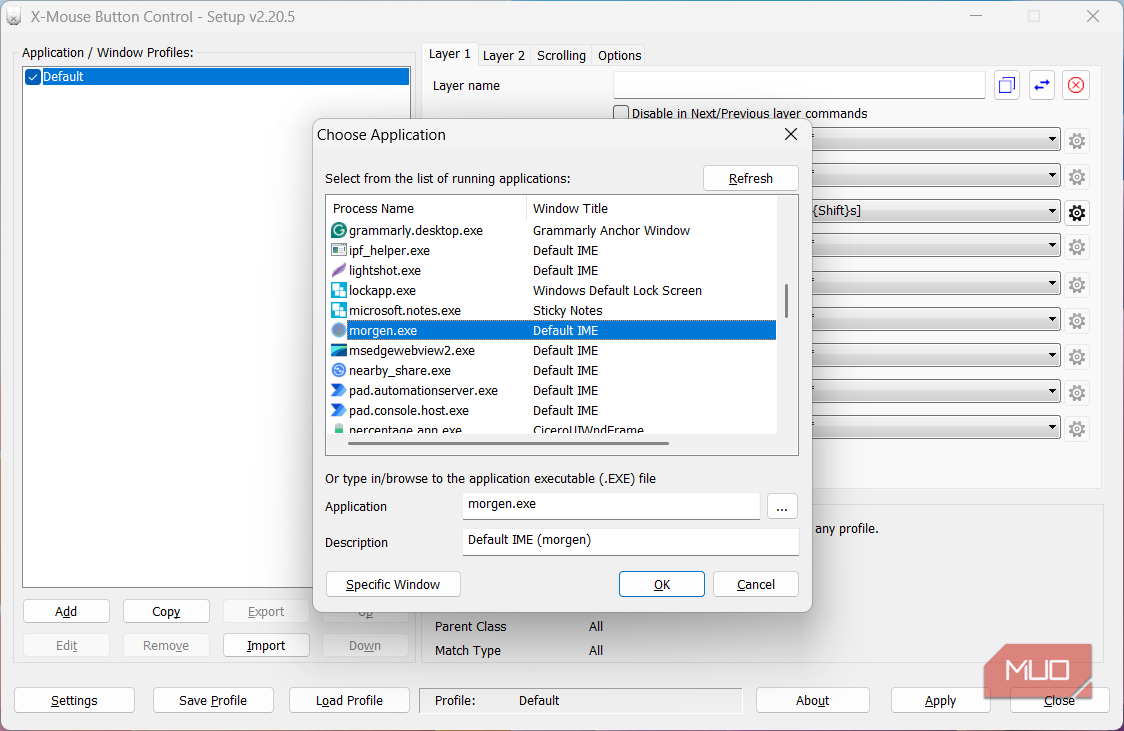Click the red clear layer icon

tap(1076, 85)
